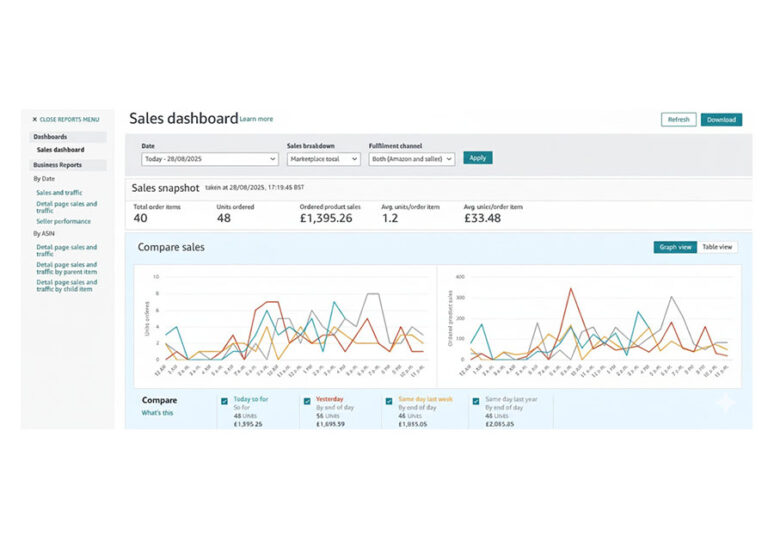The width and height of the screenshot is (768, 536).
Task: Switch to Table view tab
Action: tap(717, 247)
